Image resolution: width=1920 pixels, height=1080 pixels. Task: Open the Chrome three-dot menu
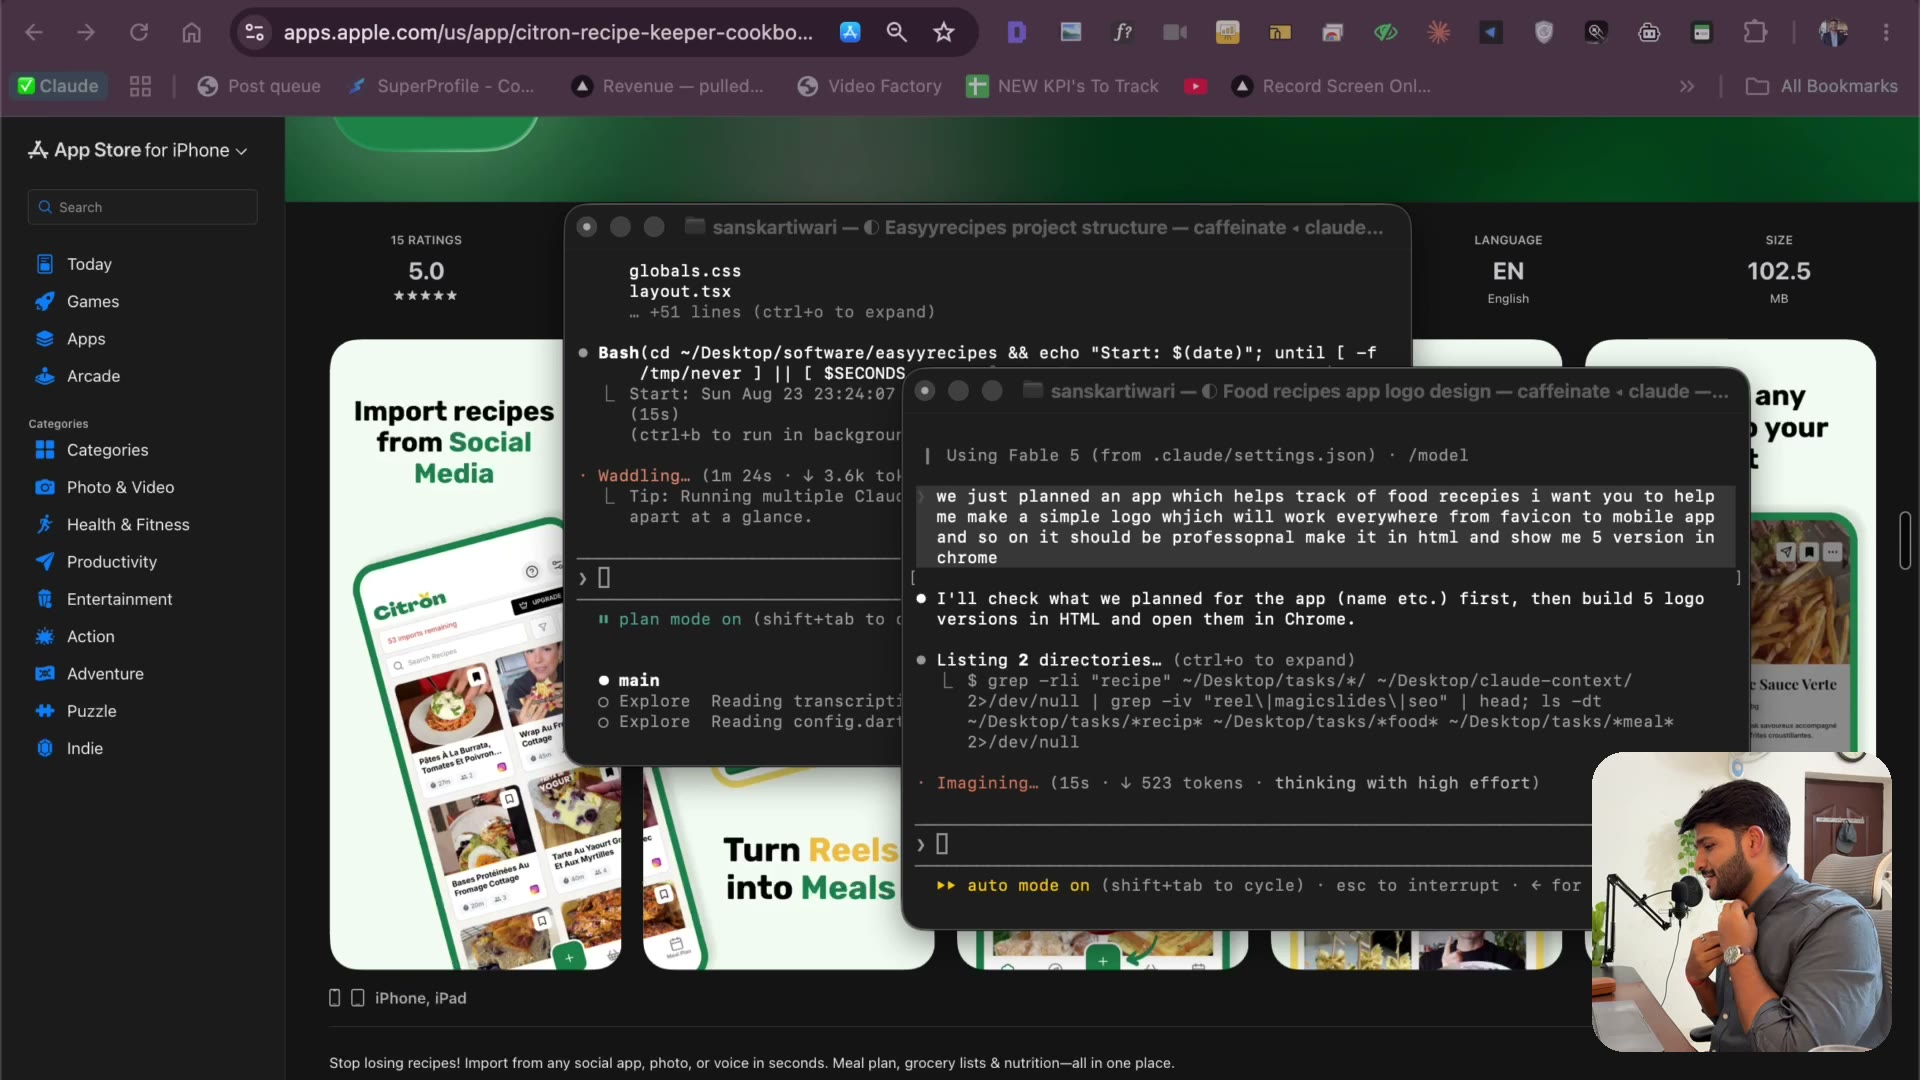(x=1886, y=32)
